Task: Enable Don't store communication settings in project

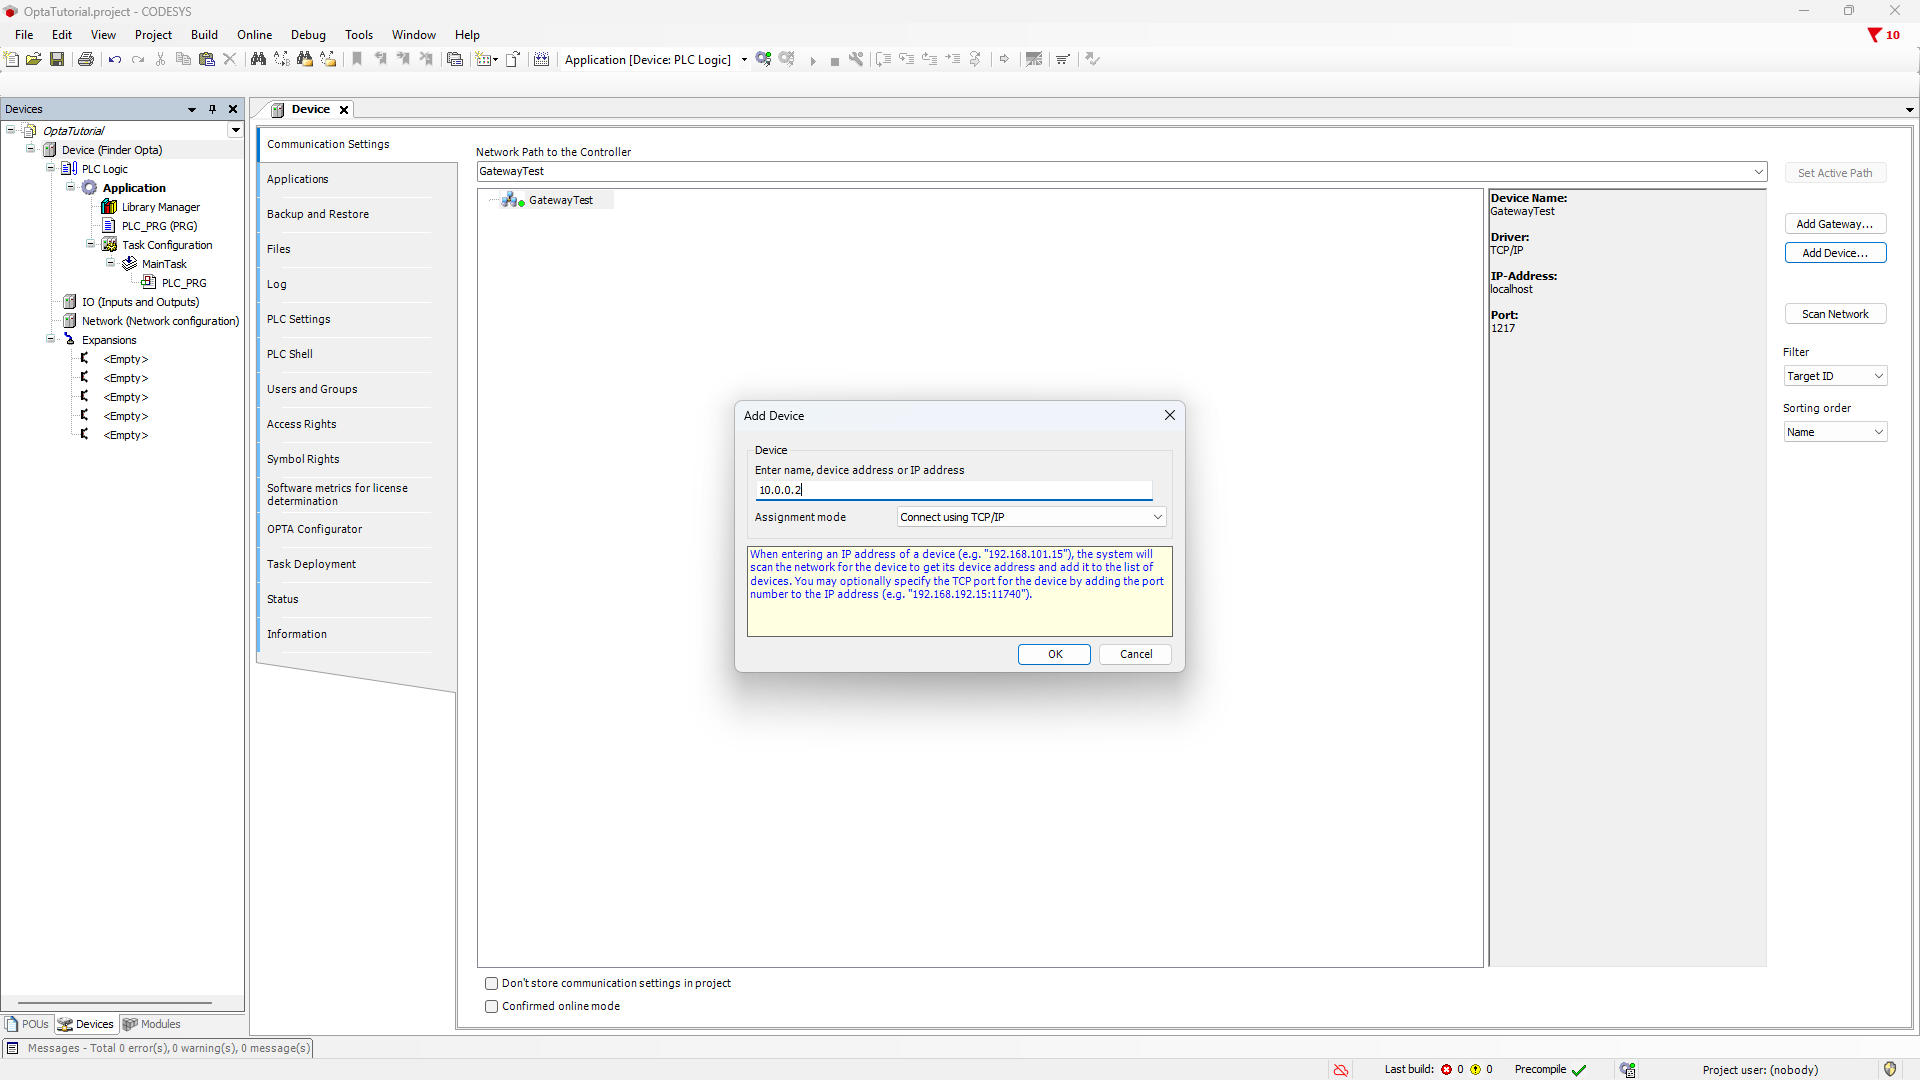Action: click(x=491, y=984)
